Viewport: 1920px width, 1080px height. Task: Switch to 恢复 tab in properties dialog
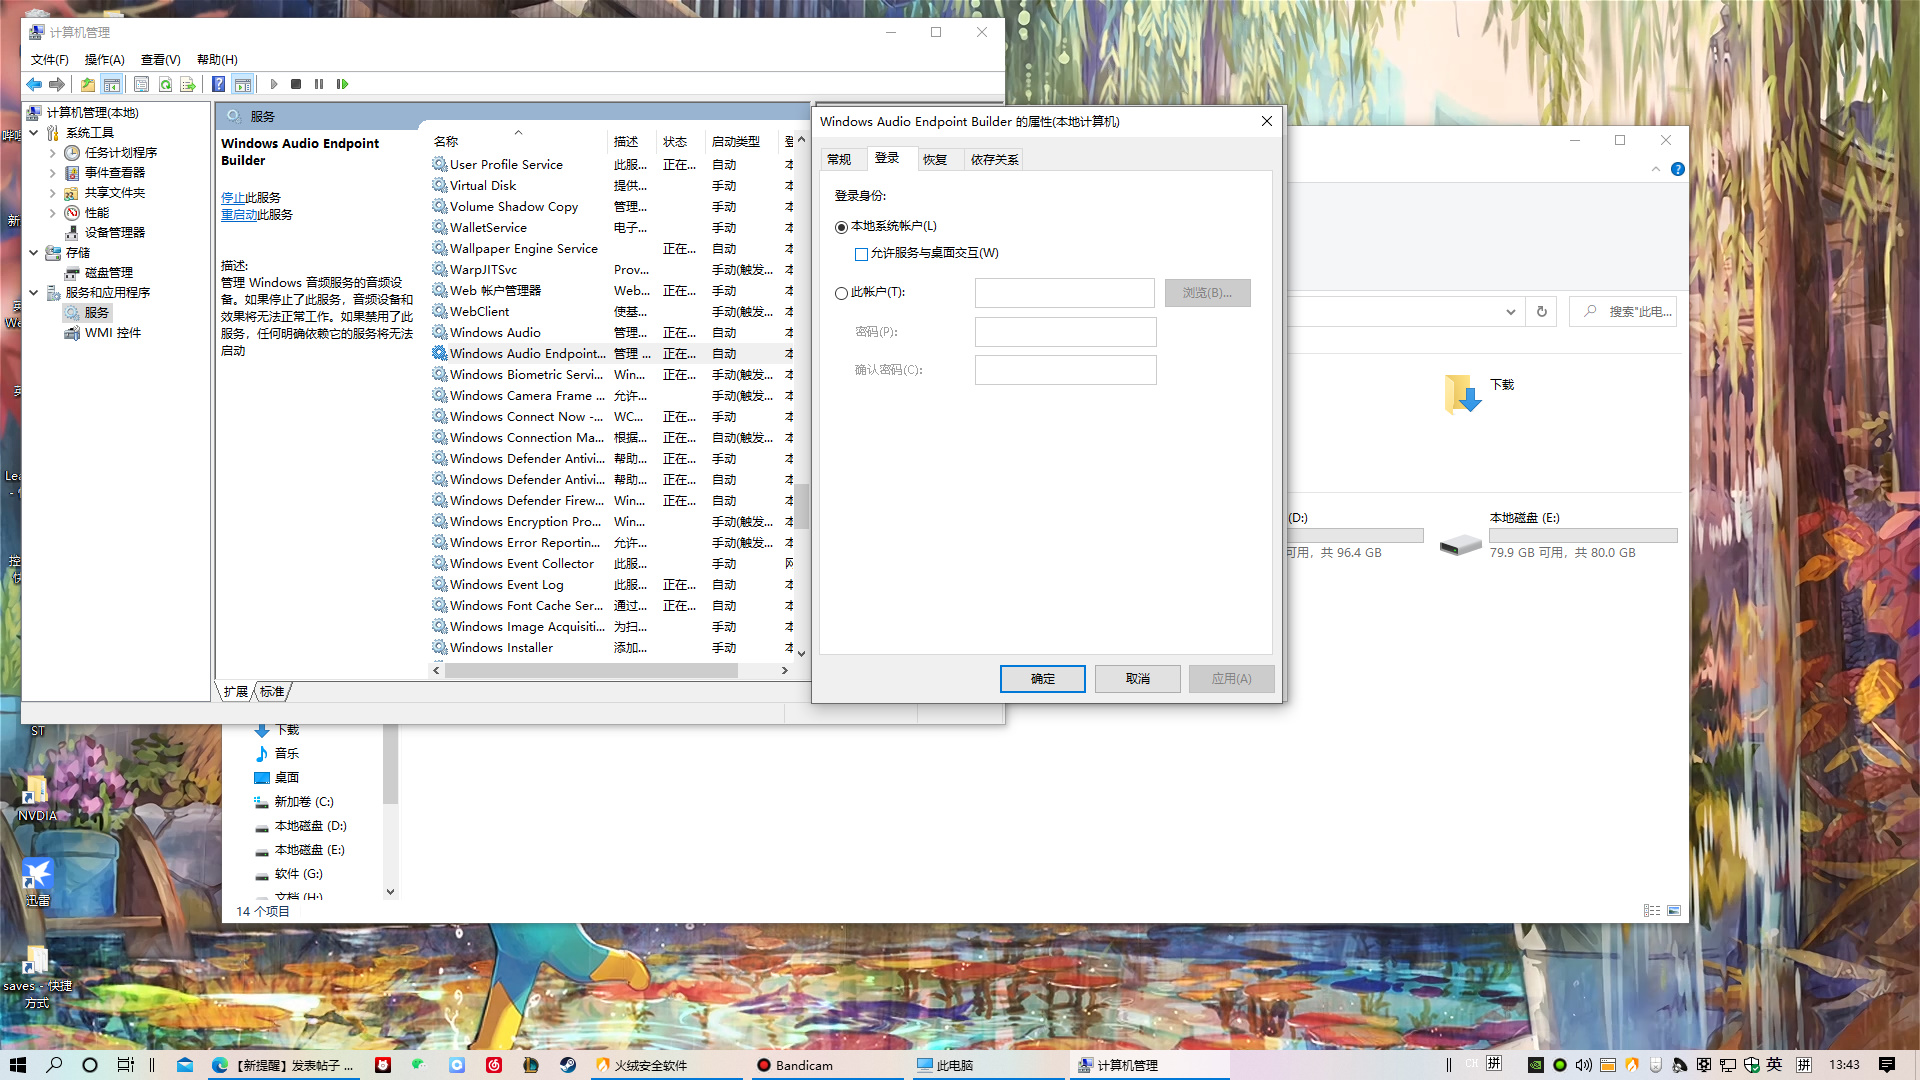click(935, 160)
